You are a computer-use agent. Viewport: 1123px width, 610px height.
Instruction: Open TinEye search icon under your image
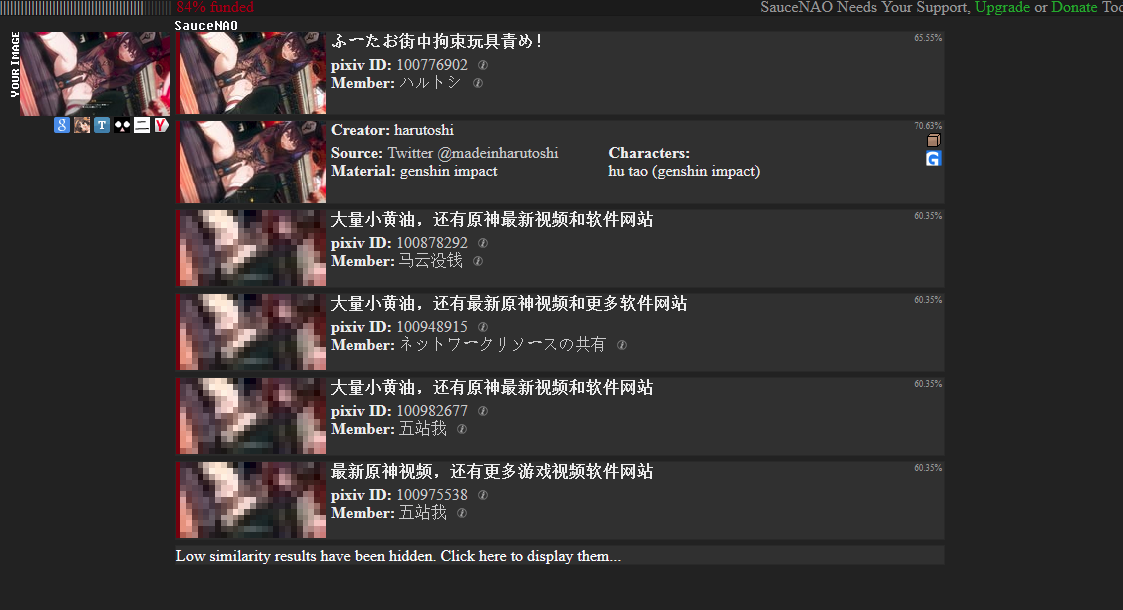pos(102,125)
